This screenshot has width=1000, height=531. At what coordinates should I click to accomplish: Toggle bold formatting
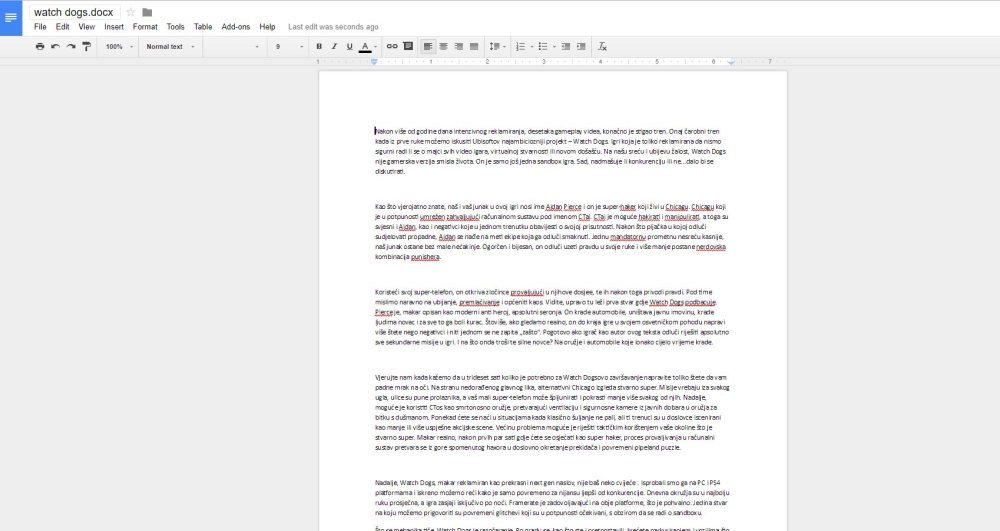pos(319,47)
